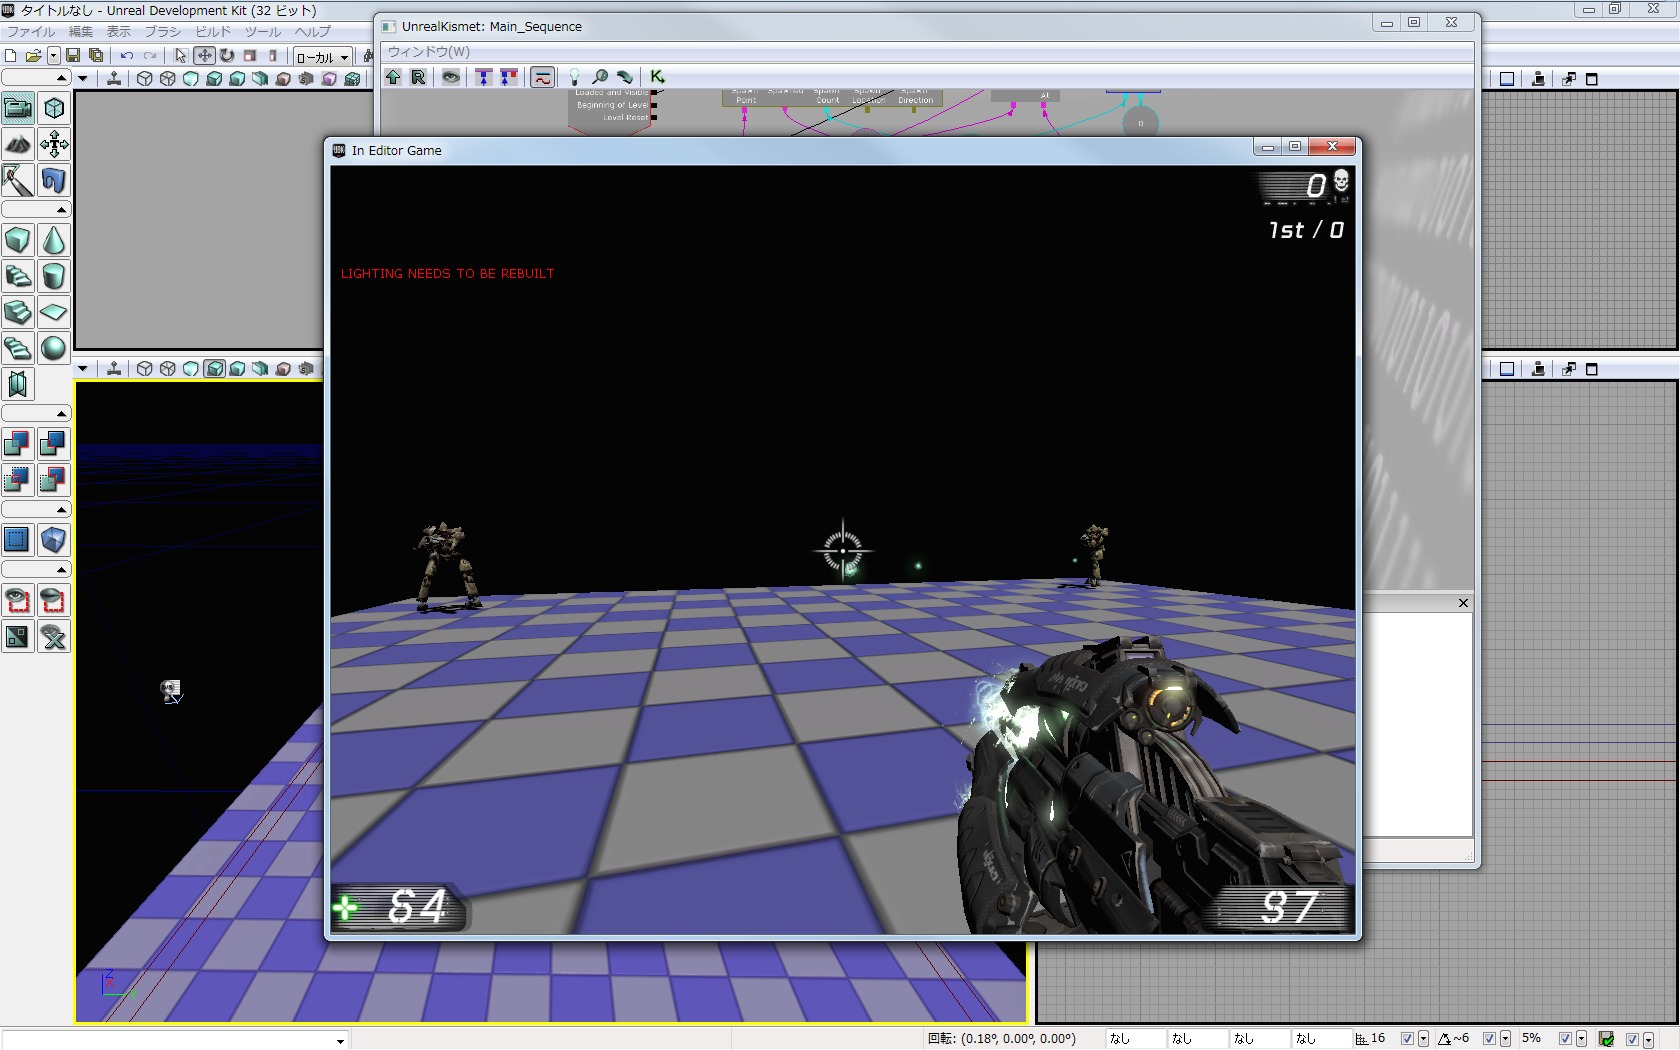Select Camera mode in the left toolbox
Image resolution: width=1680 pixels, height=1050 pixels.
tap(18, 108)
